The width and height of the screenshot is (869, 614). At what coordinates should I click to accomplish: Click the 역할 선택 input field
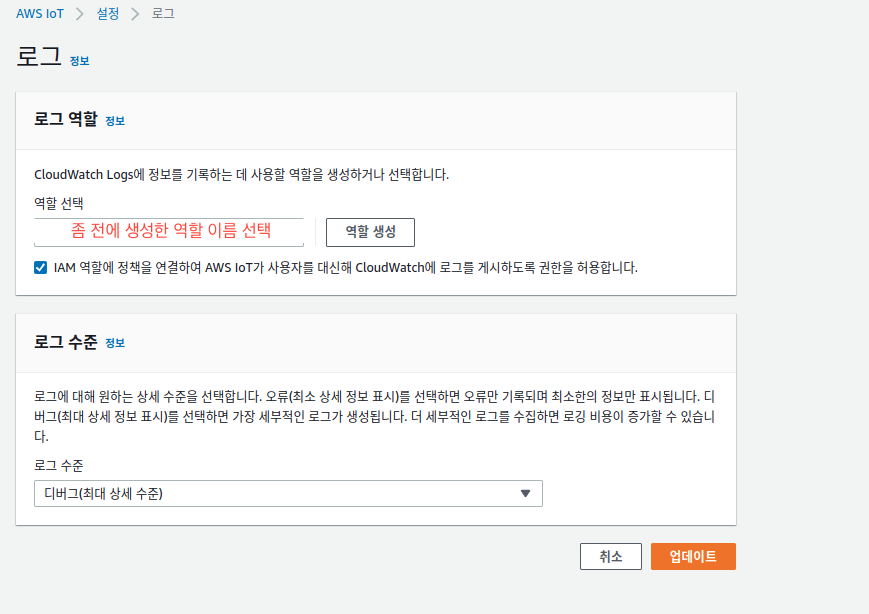pos(169,232)
